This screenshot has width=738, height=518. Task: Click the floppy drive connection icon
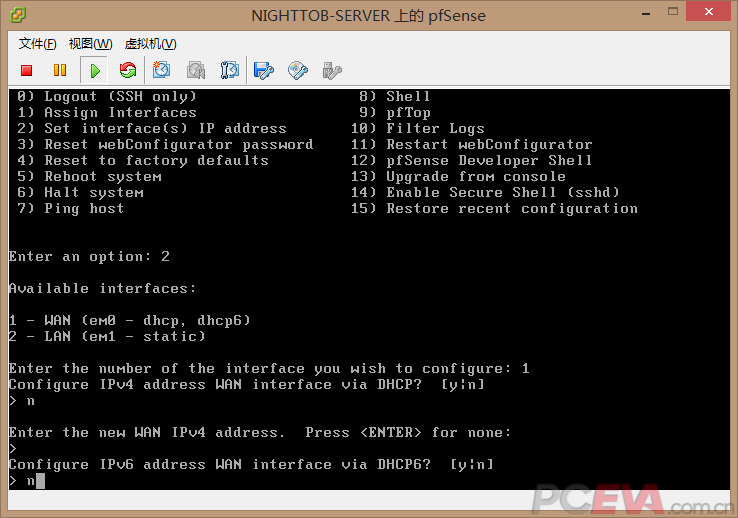(x=264, y=70)
